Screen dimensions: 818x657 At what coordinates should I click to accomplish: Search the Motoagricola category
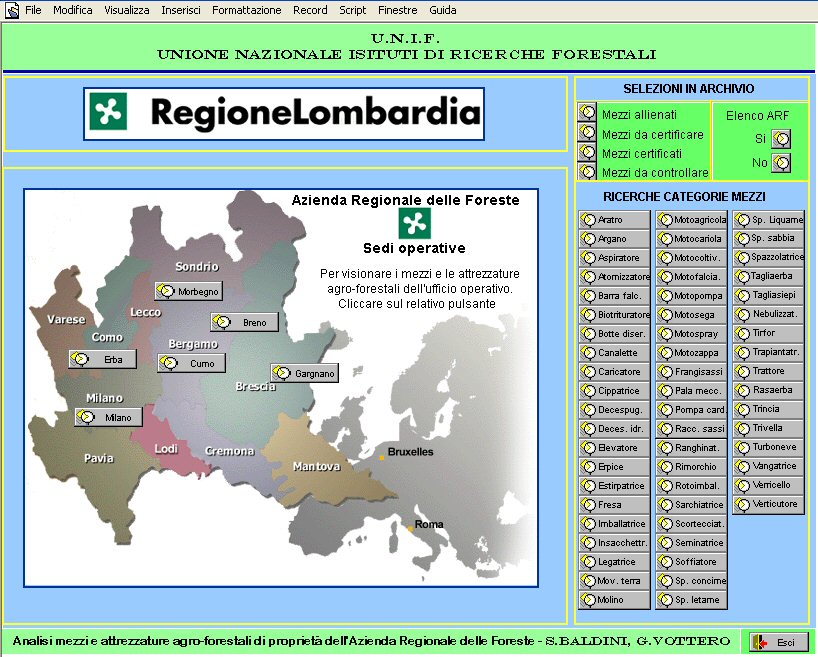pos(692,220)
